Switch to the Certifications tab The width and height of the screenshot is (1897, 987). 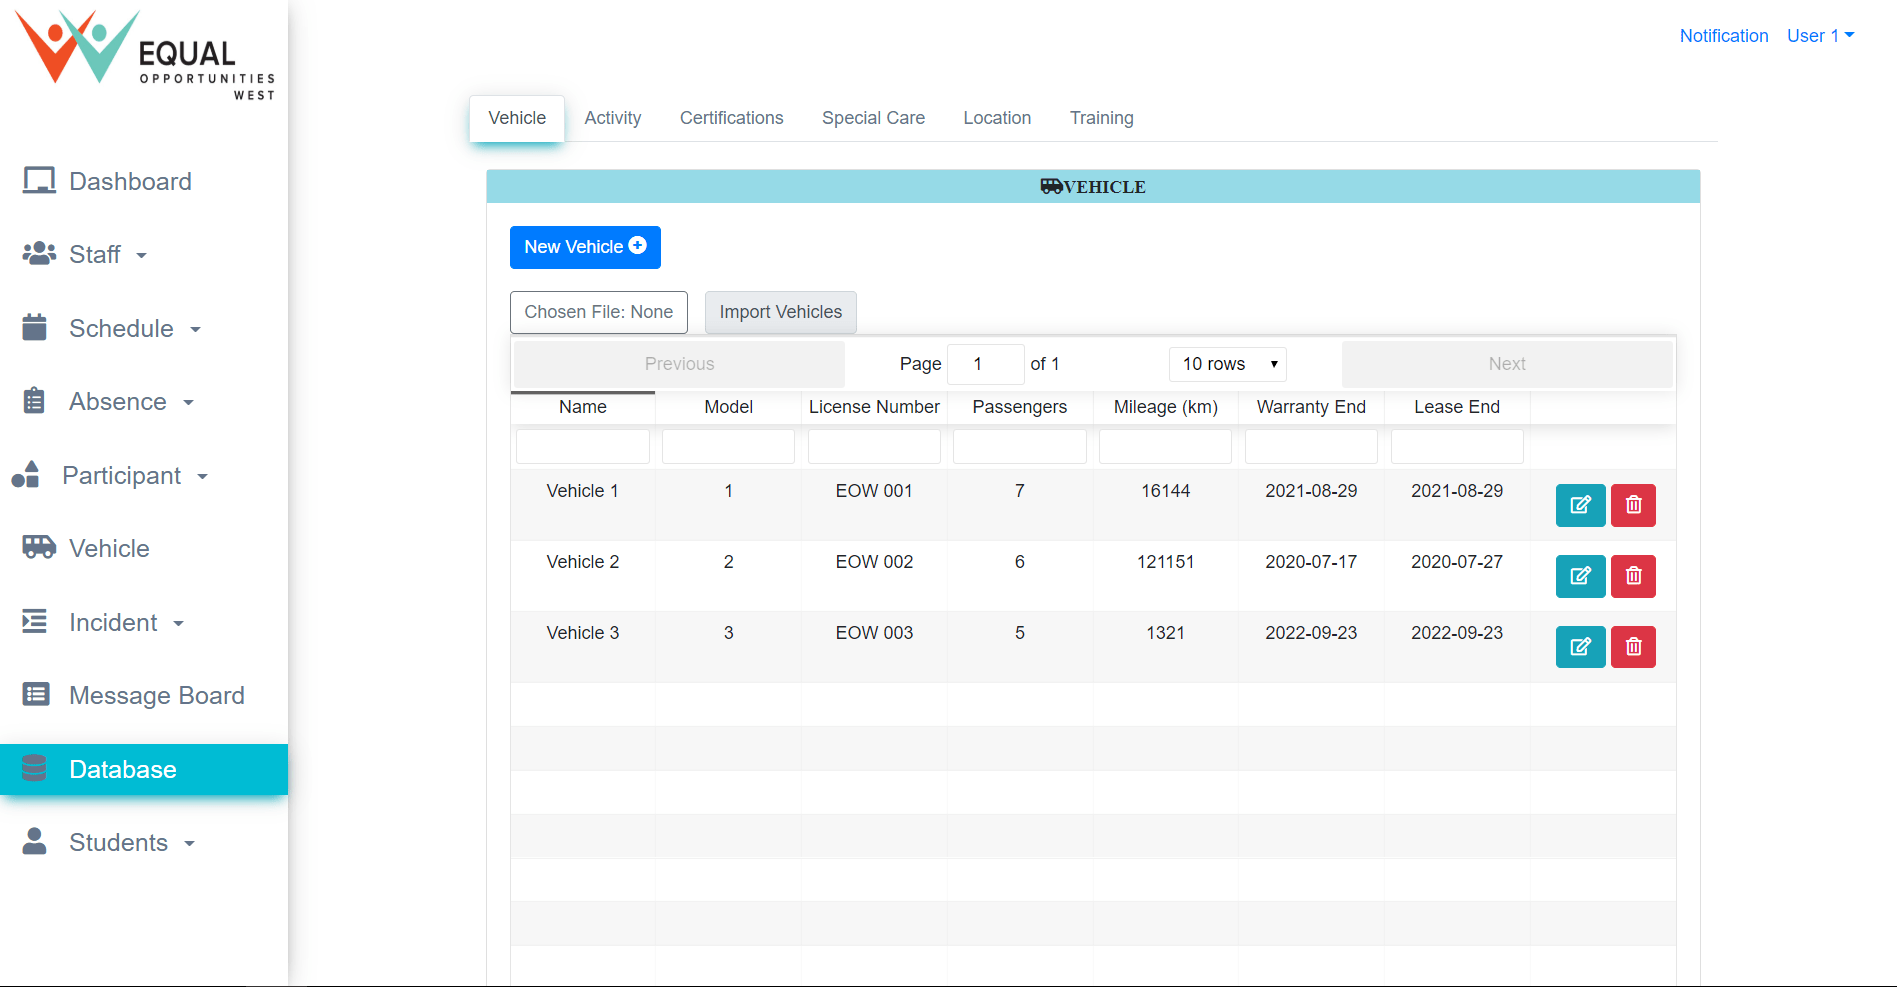click(x=731, y=118)
